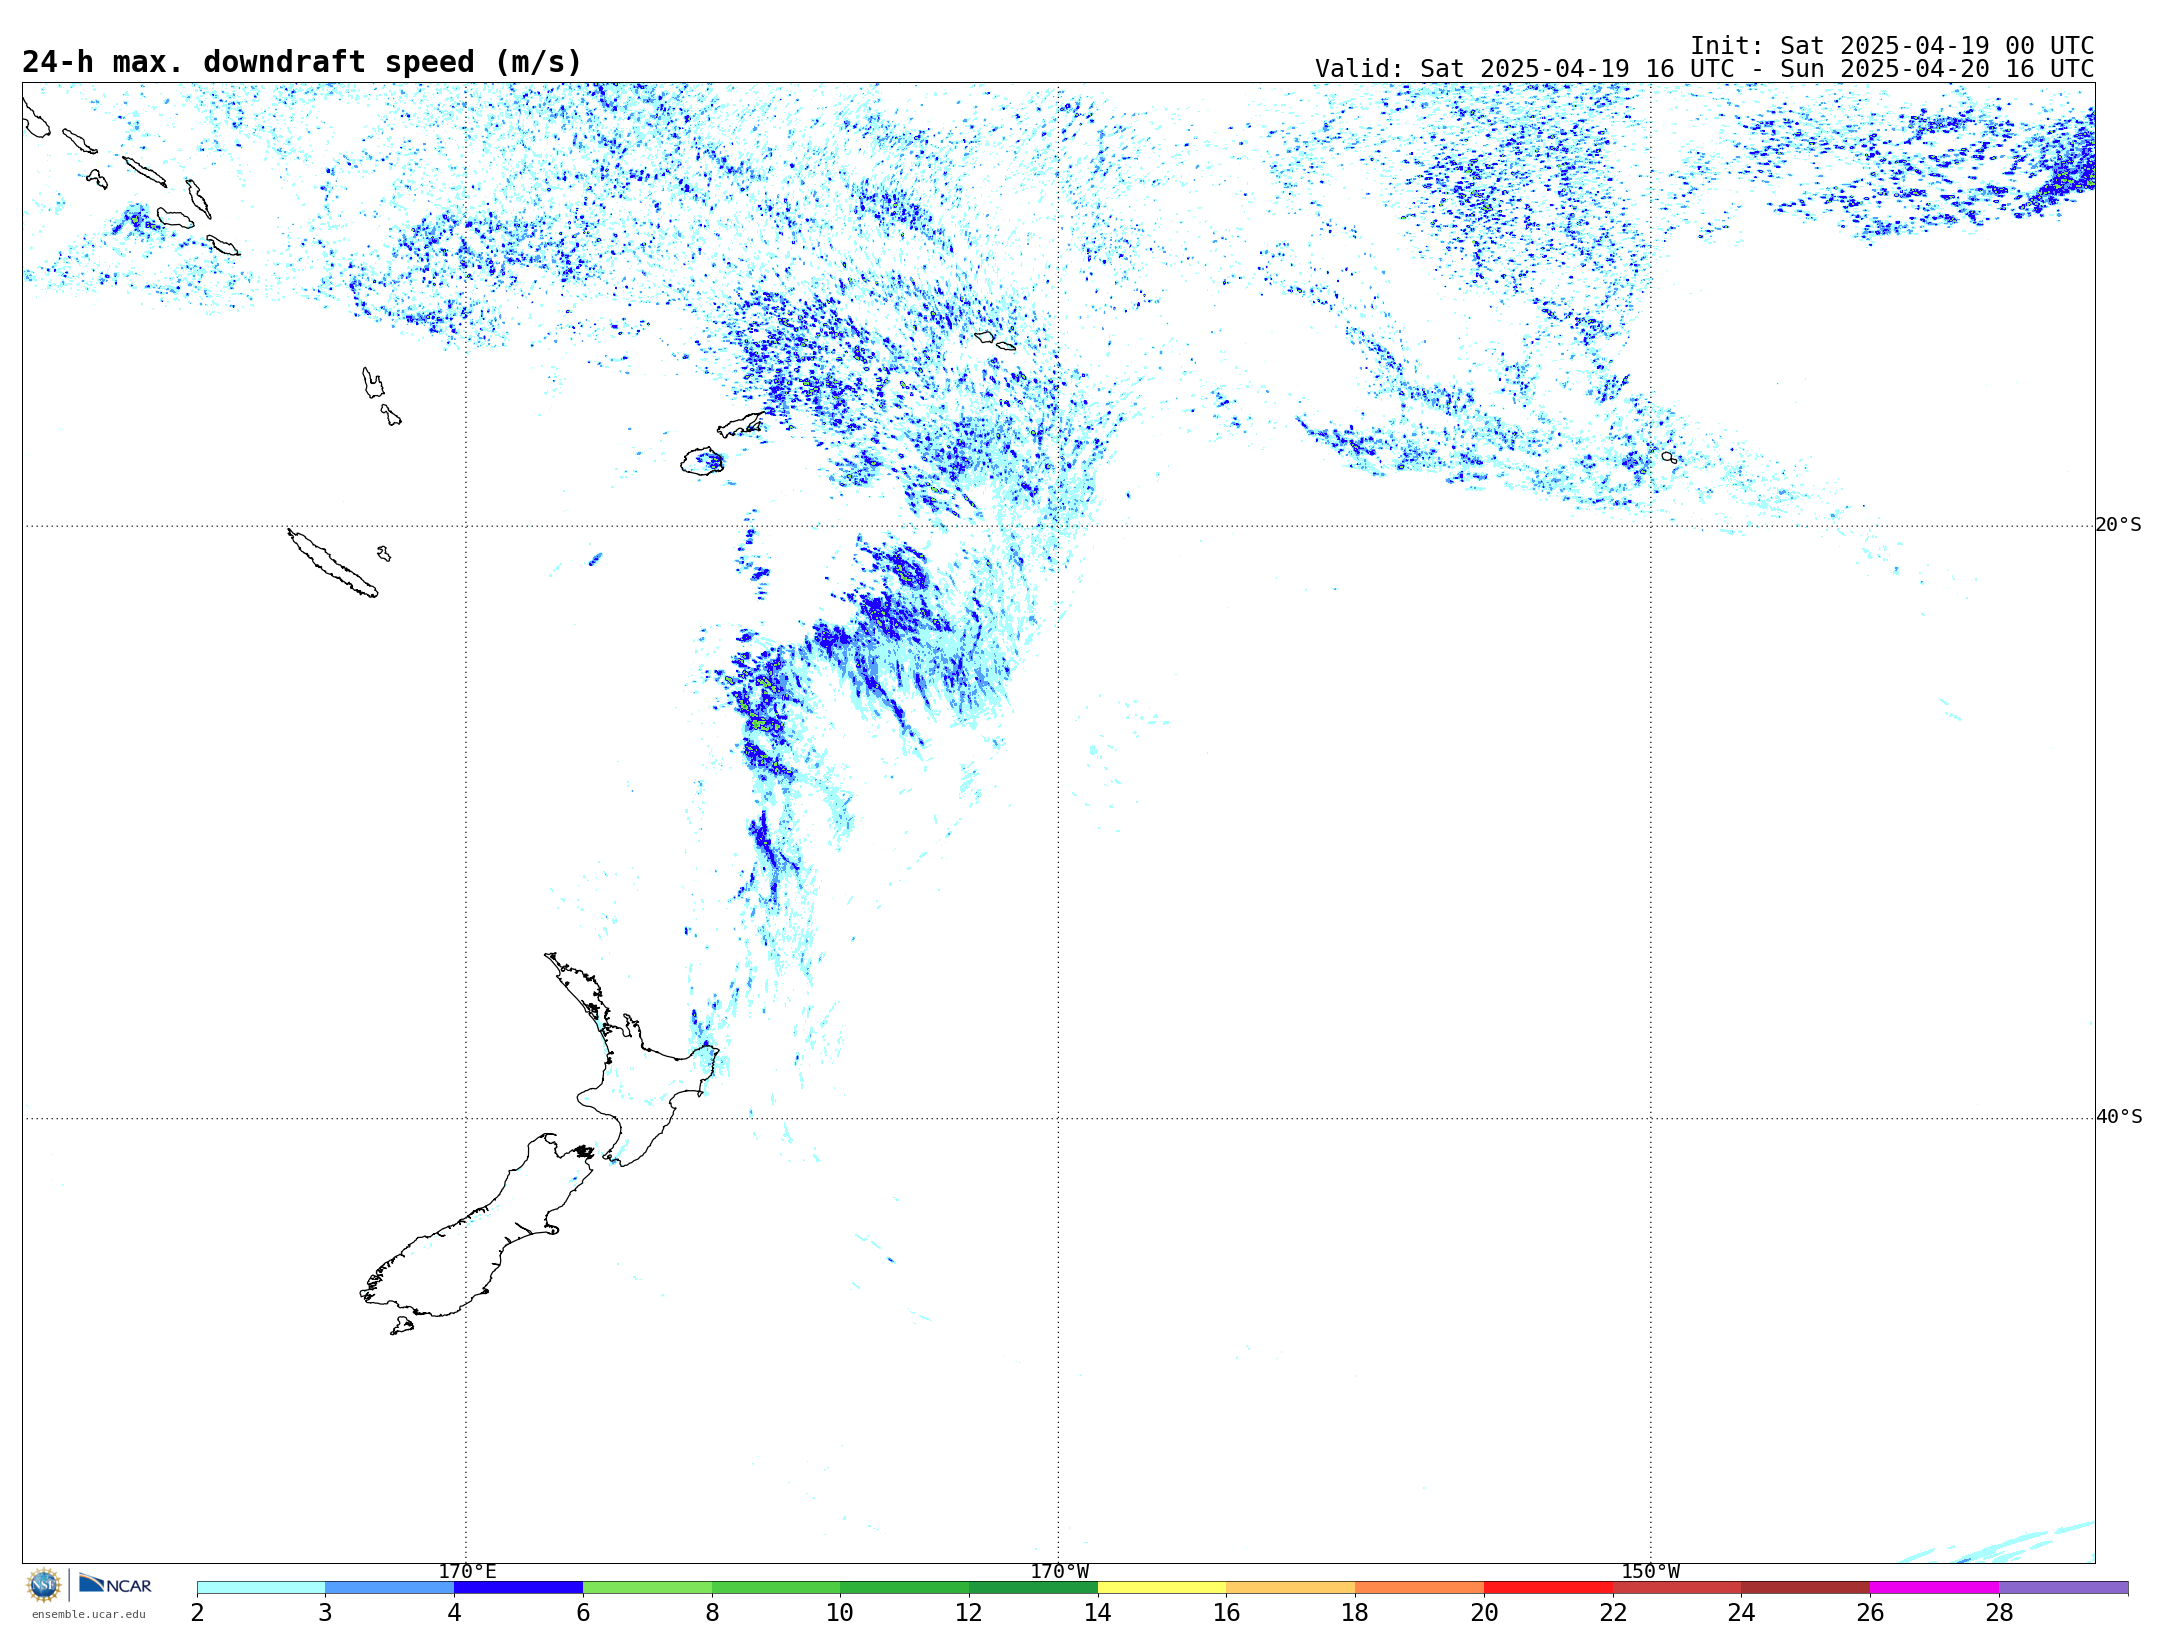This screenshot has height=1626, width=2160.
Task: Choose the dark red 24-26 swatch
Action: pyautogui.click(x=1806, y=1588)
